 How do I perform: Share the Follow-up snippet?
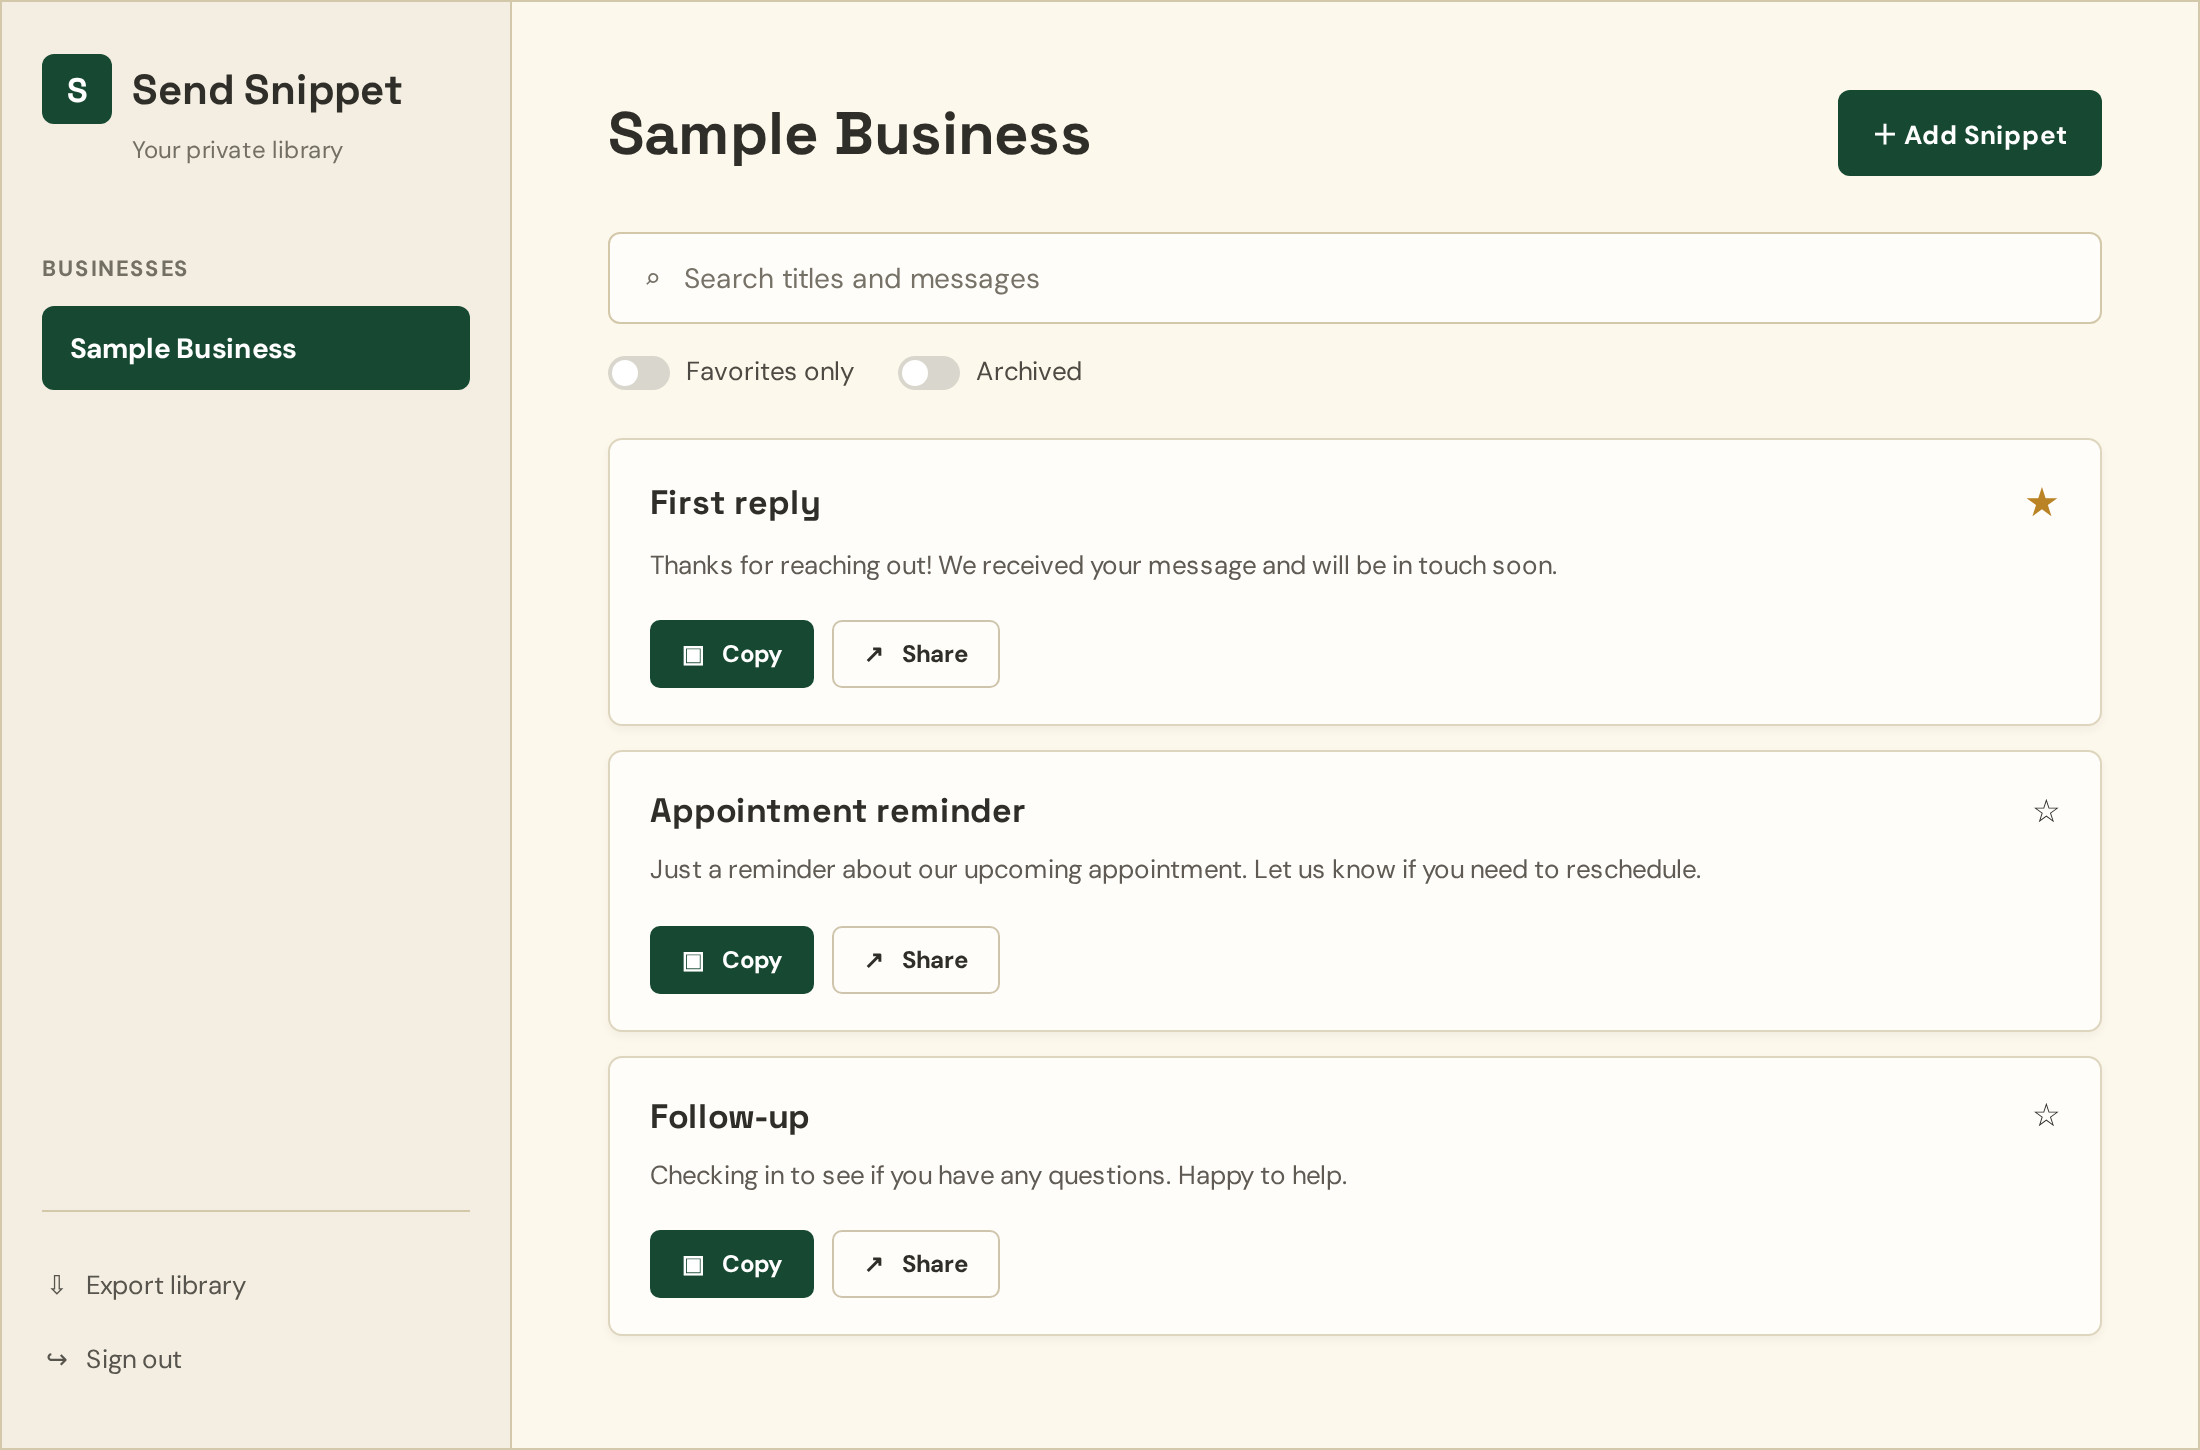point(916,1264)
